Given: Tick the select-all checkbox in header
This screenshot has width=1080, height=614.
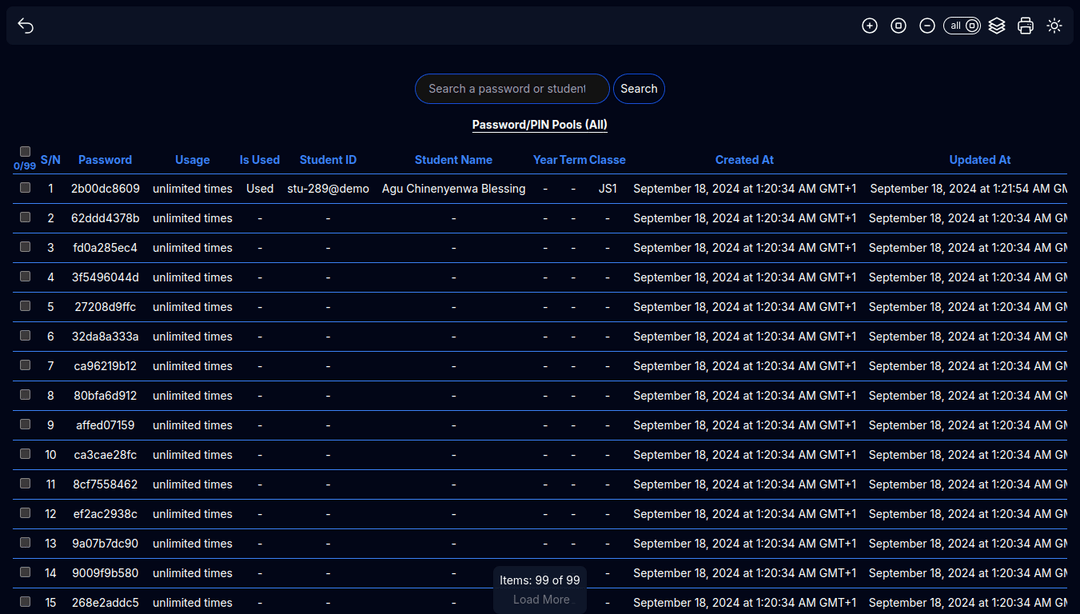Looking at the screenshot, I should 25,152.
